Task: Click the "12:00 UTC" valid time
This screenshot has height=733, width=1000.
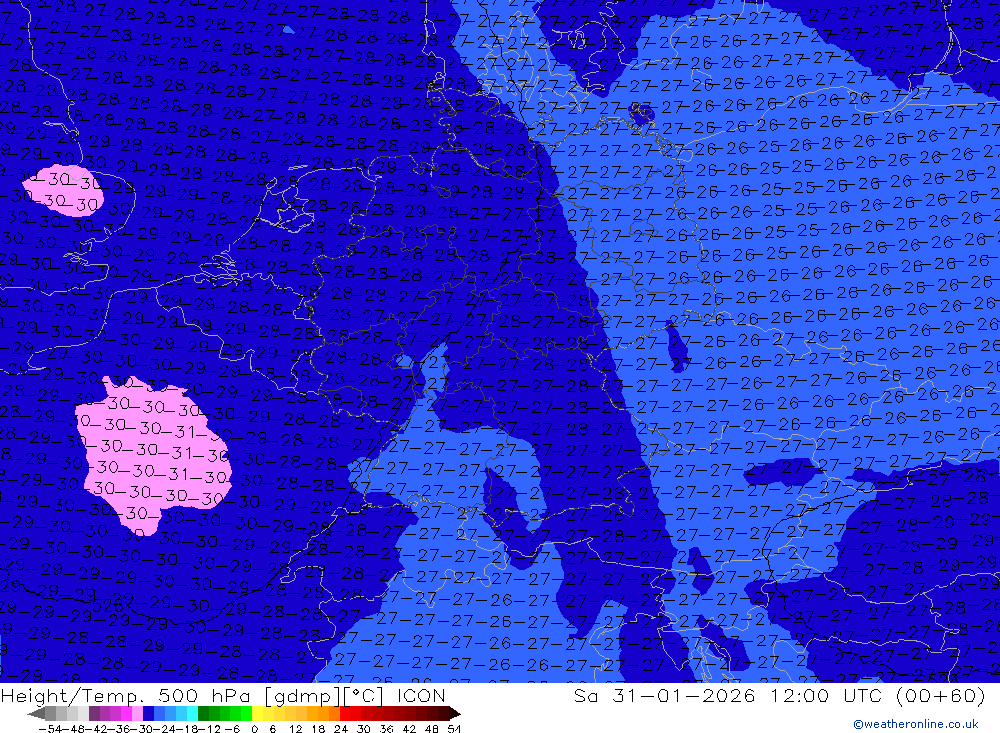Action: [x=827, y=695]
